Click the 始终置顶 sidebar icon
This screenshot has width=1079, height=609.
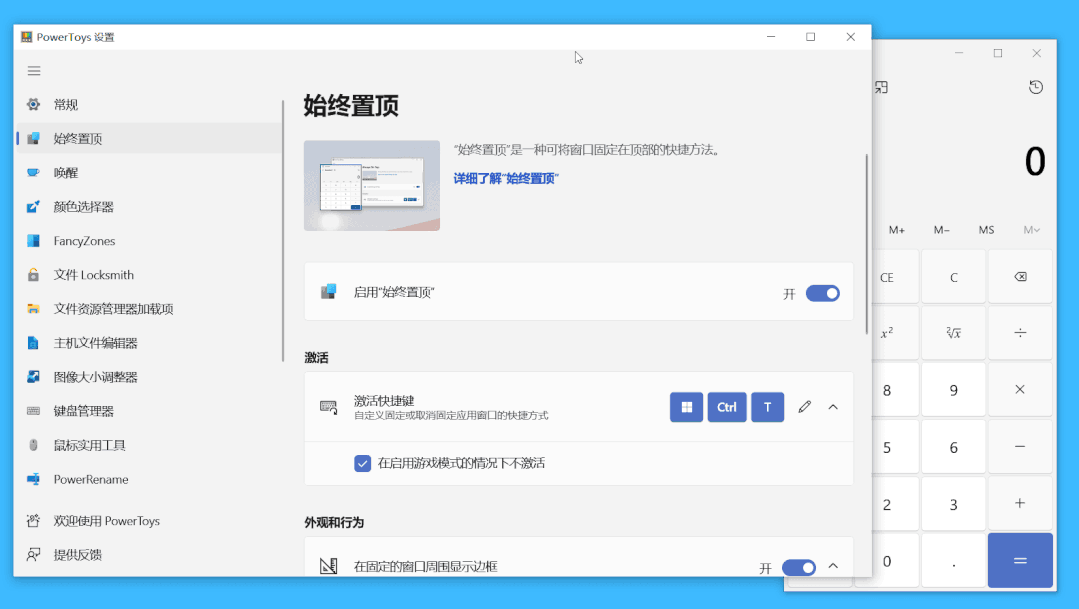click(33, 138)
